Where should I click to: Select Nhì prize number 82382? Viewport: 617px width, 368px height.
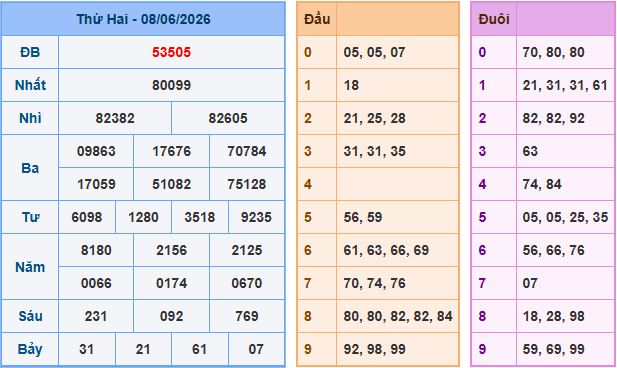pos(115,118)
